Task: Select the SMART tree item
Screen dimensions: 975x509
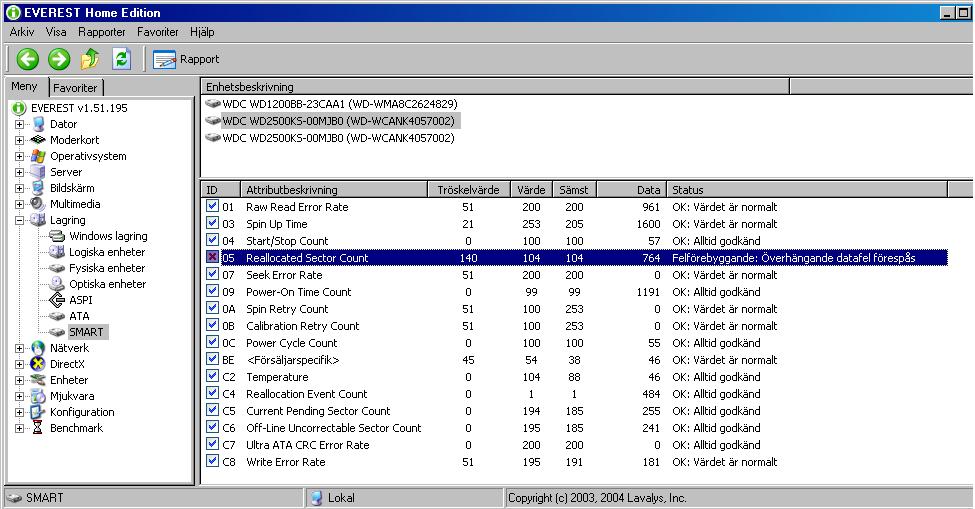Action: point(86,332)
